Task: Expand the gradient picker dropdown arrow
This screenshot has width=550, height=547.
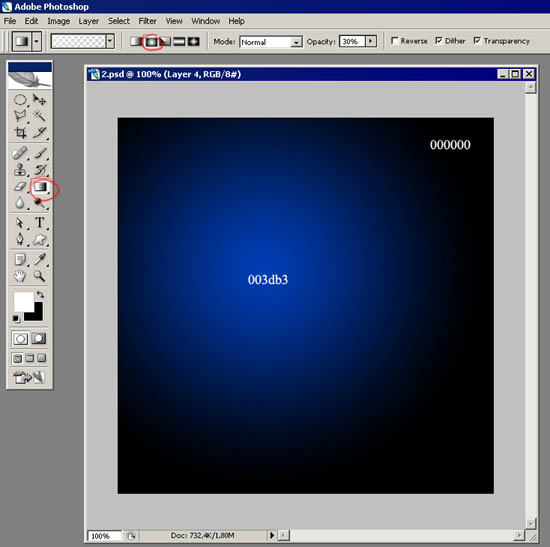Action: coord(110,41)
